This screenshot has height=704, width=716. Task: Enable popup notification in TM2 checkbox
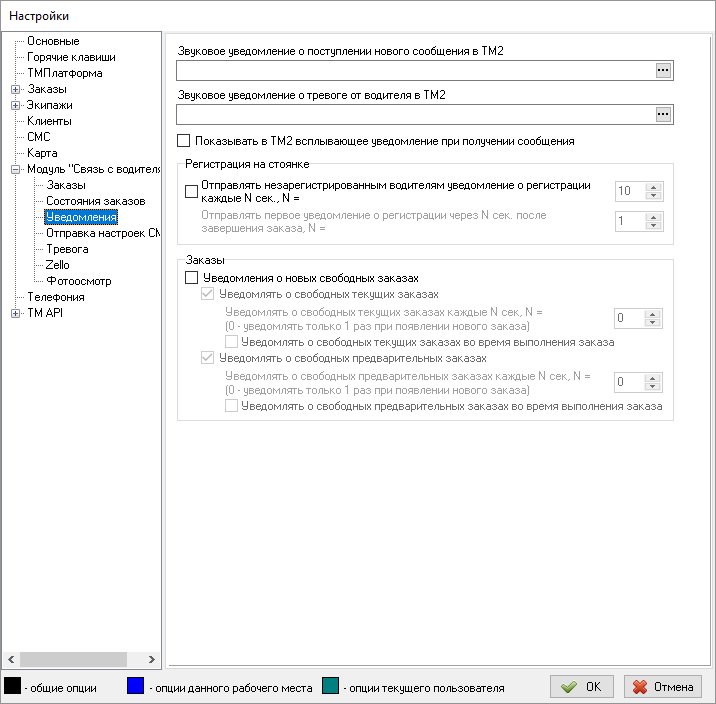[183, 141]
